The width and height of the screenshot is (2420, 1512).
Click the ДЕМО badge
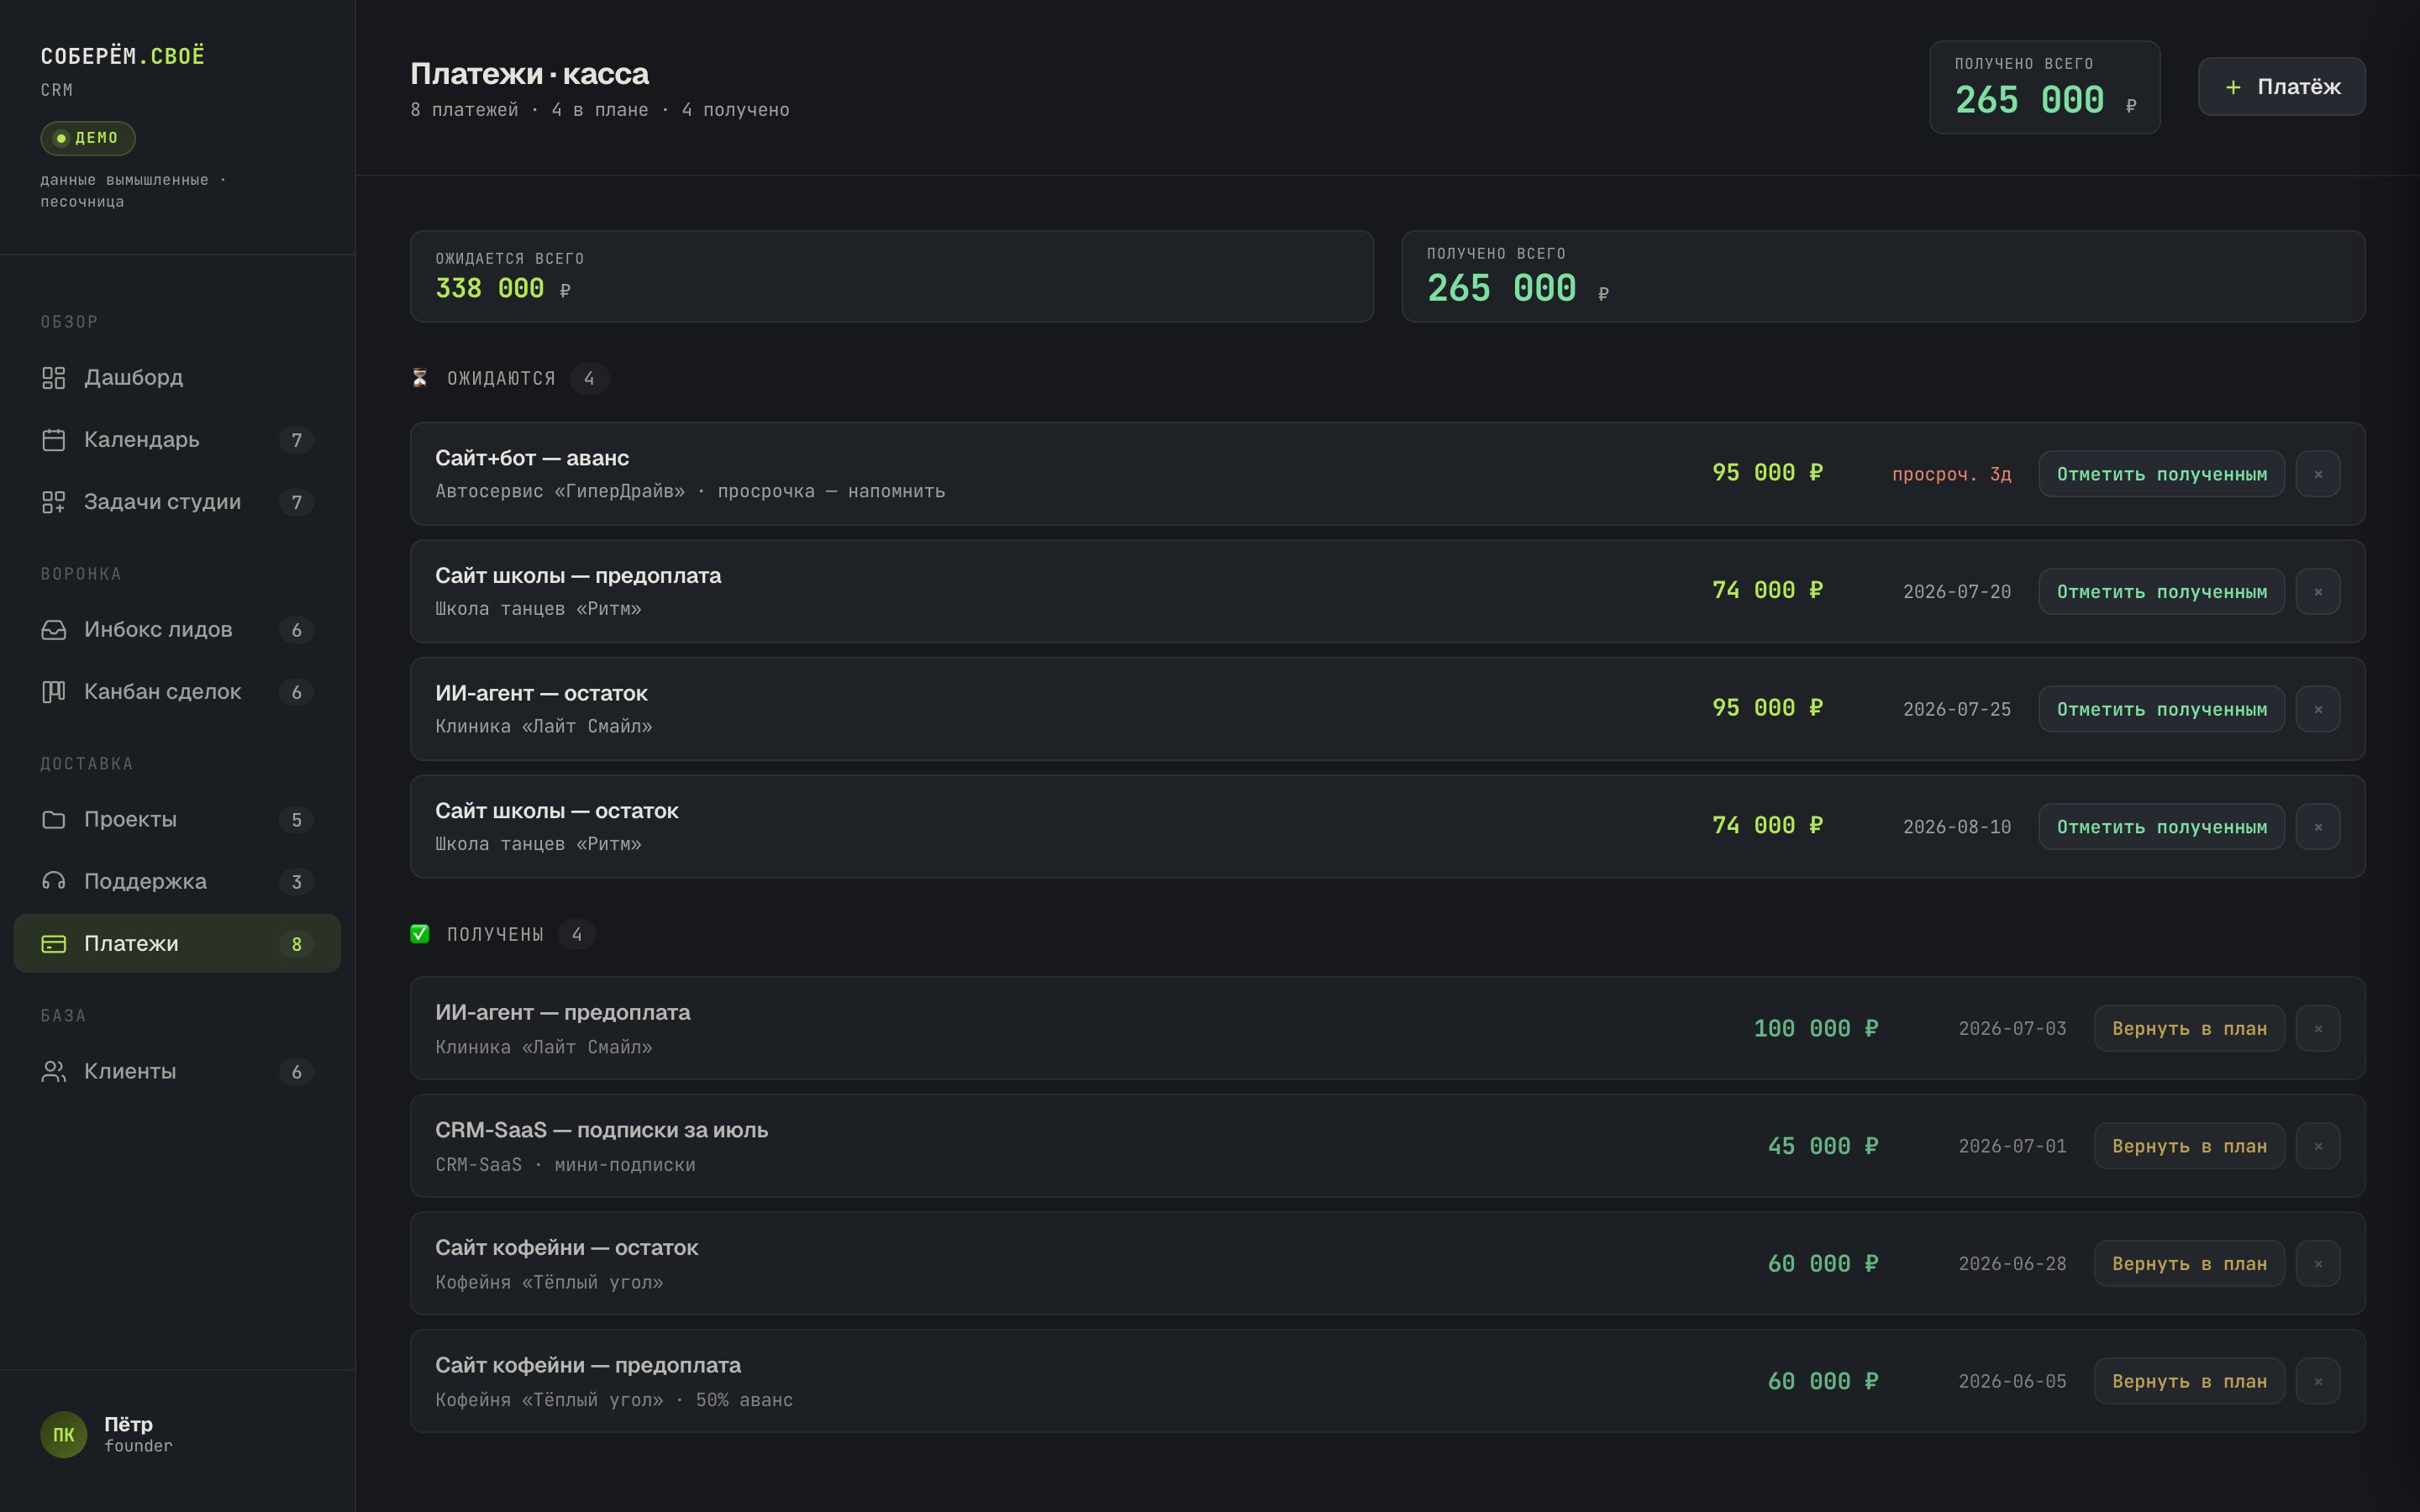click(88, 138)
